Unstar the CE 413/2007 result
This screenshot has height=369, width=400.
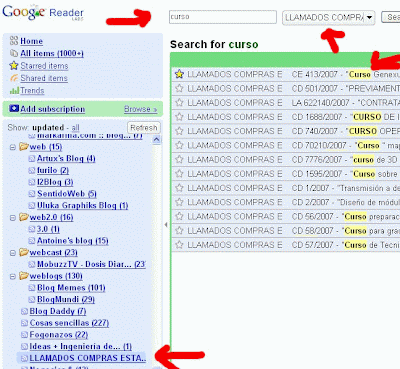pos(179,74)
